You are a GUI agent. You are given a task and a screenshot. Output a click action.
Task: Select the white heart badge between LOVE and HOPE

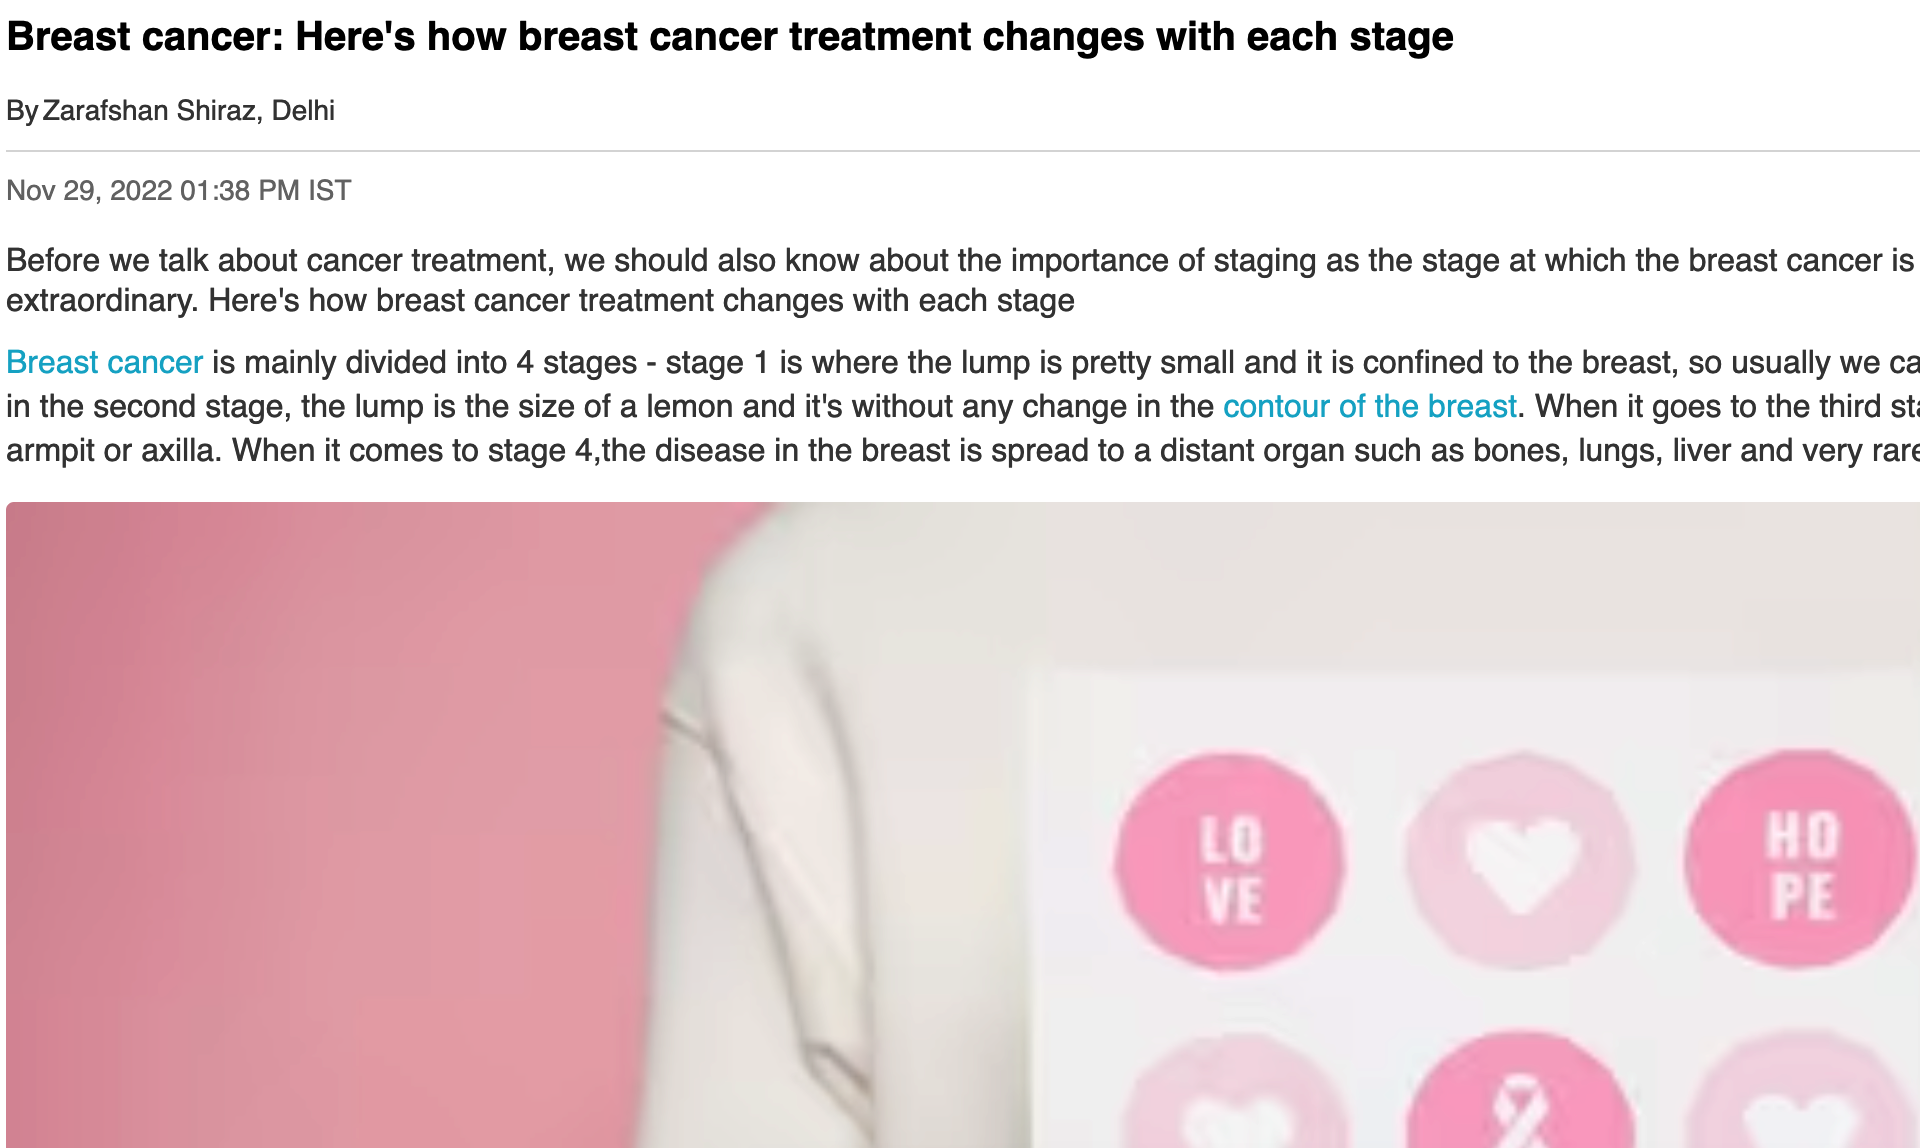pos(1520,862)
